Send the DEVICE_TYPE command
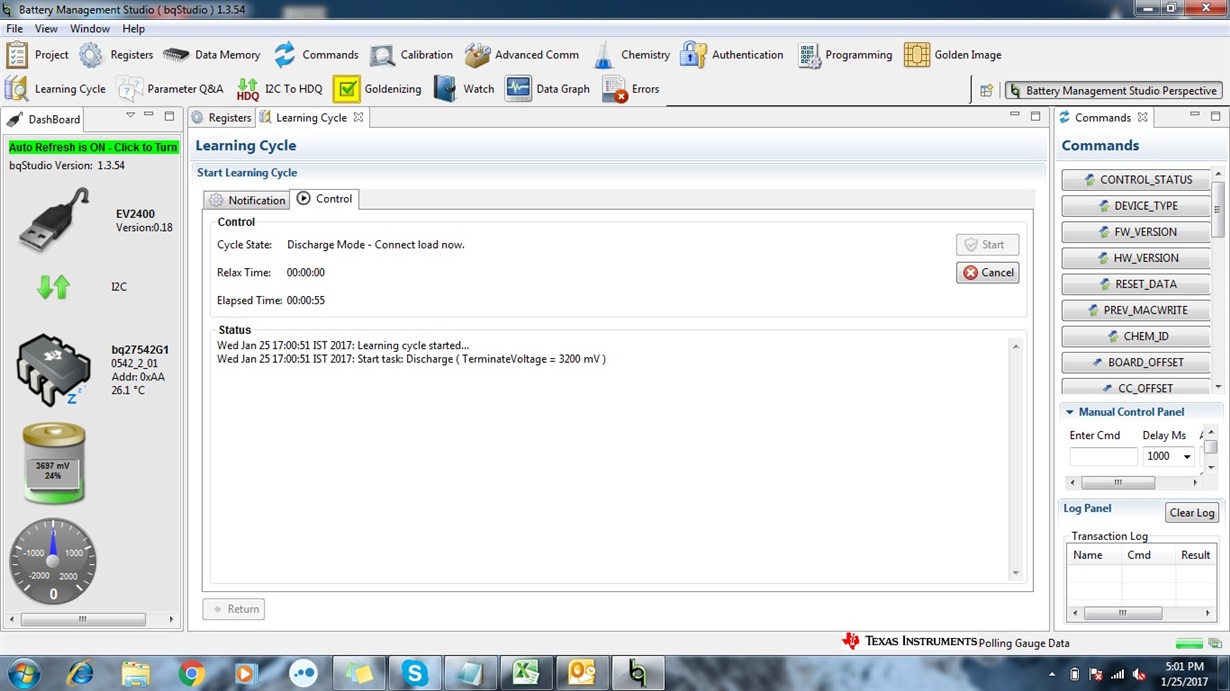 1136,206
